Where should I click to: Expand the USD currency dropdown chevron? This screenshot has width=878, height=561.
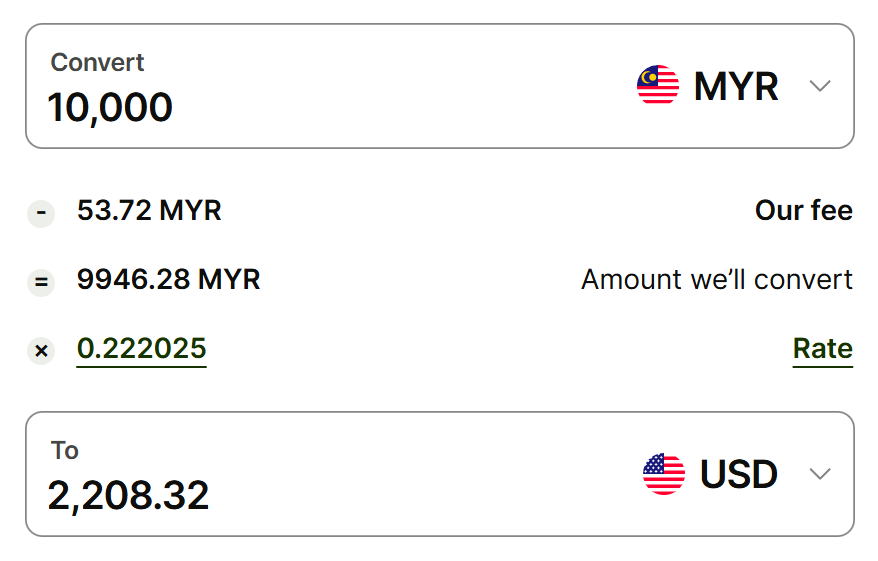(x=820, y=474)
